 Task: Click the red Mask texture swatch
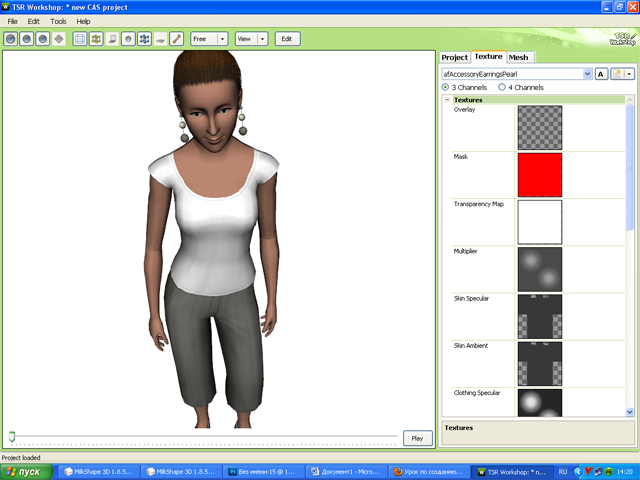539,175
